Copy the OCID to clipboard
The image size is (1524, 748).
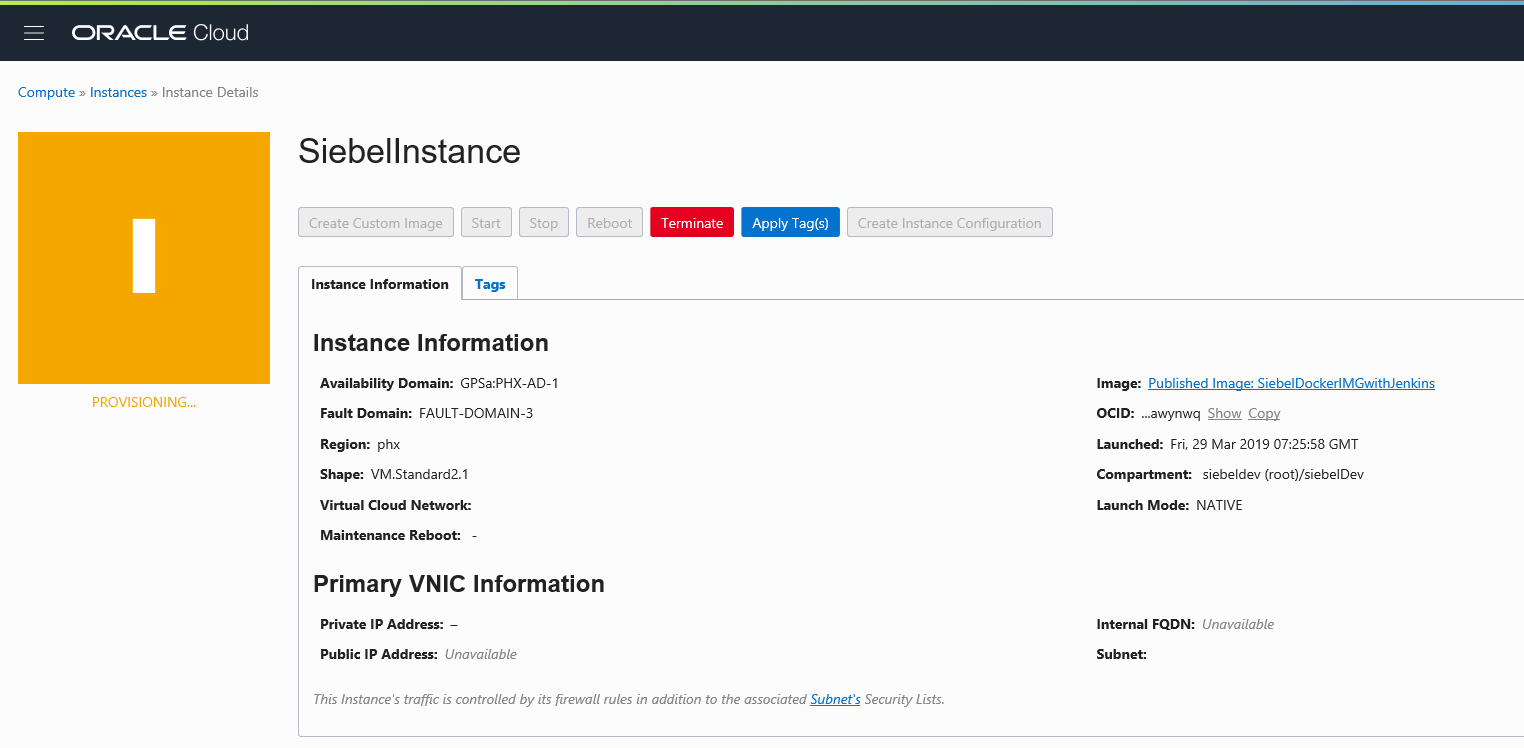[x=1263, y=412]
